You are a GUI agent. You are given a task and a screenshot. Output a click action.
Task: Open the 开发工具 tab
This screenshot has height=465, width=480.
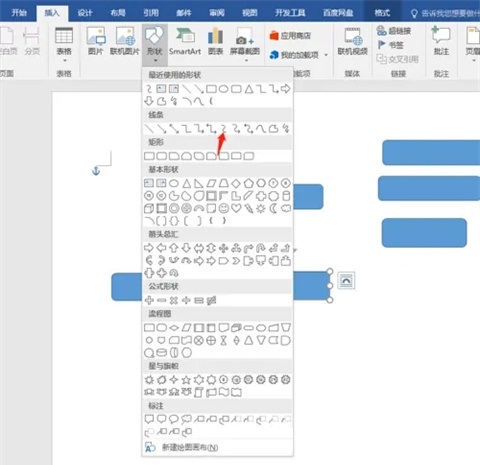point(290,13)
